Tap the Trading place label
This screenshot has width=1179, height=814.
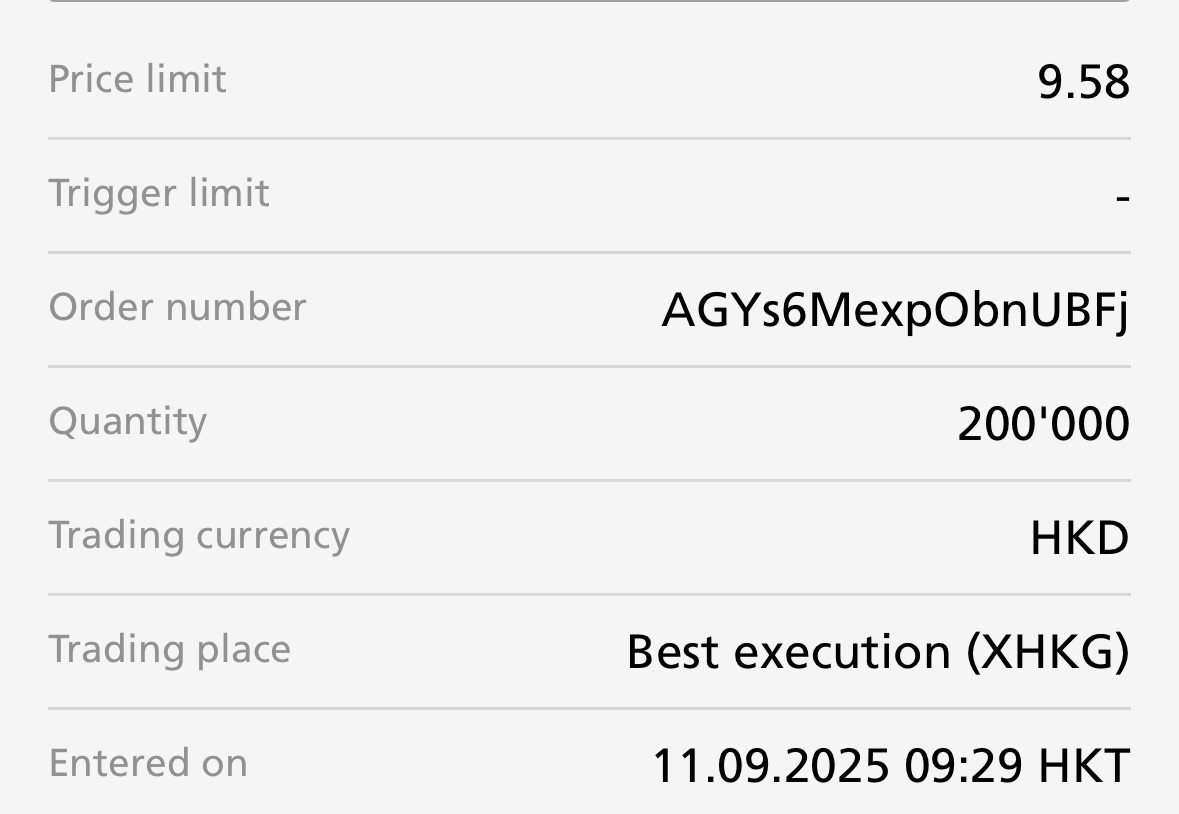point(169,649)
